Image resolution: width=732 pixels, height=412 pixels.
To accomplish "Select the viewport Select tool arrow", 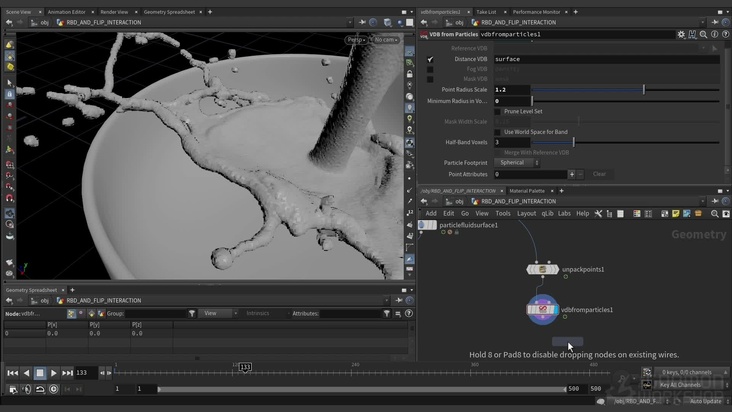I will [x=9, y=83].
